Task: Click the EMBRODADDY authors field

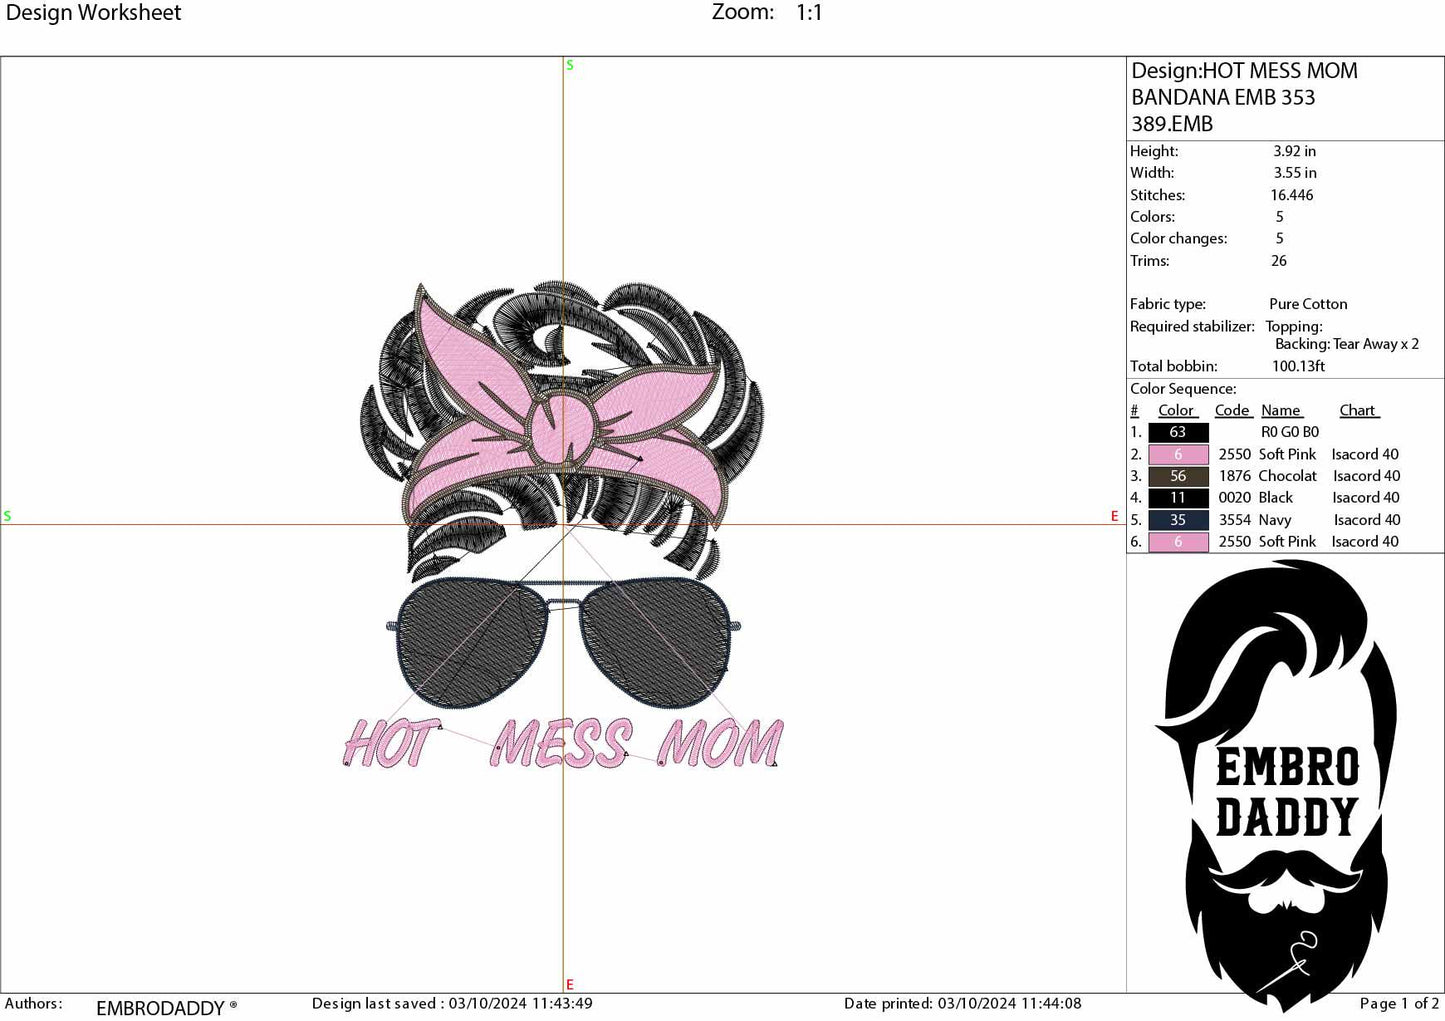Action: point(160,1007)
